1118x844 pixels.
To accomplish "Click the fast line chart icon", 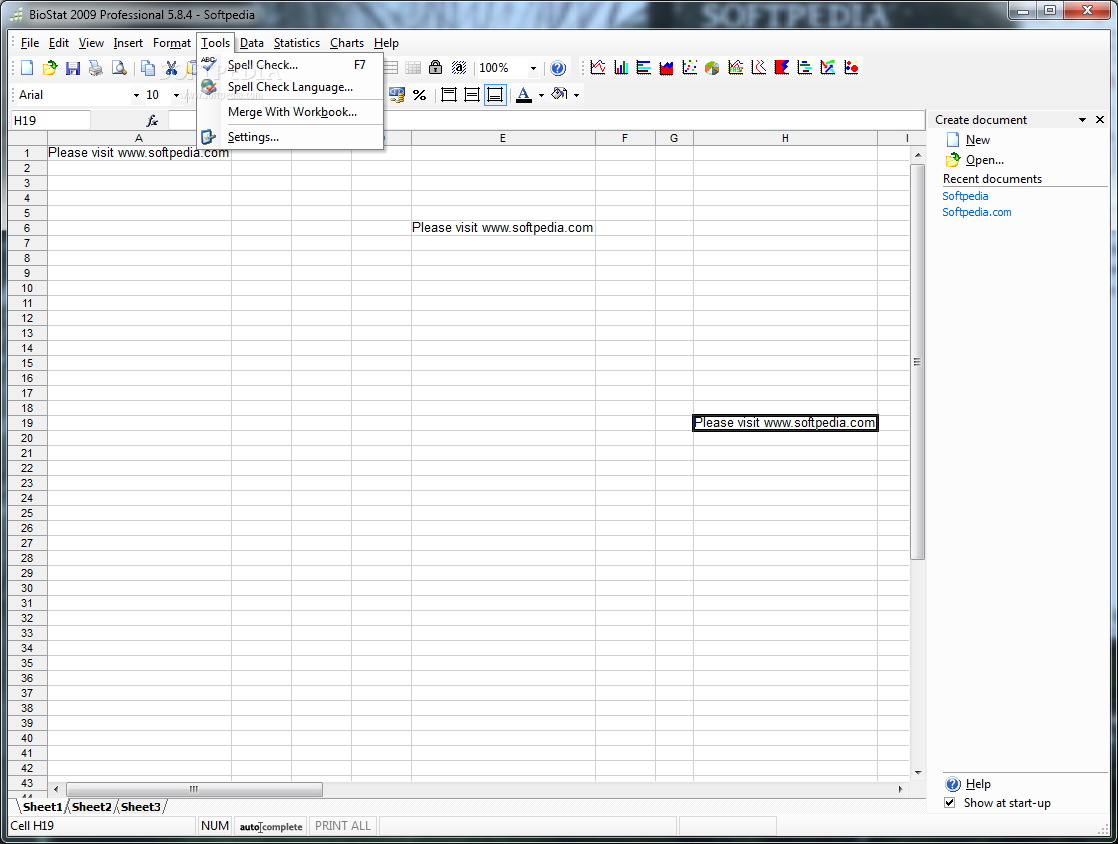I will coord(736,68).
